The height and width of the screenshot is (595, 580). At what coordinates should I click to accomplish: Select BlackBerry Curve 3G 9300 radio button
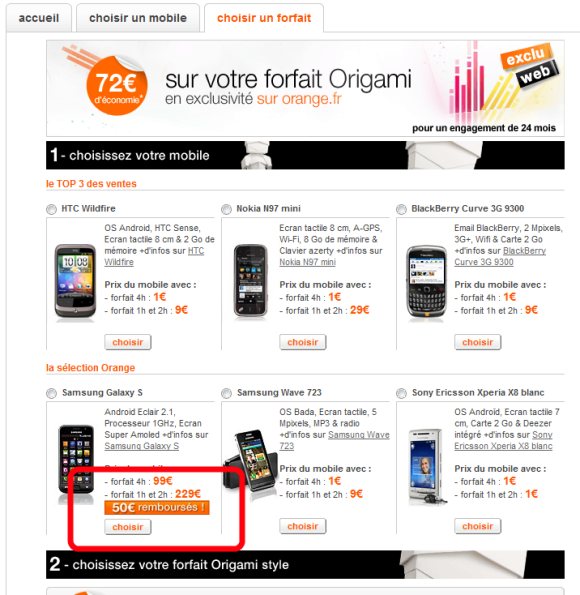[x=401, y=209]
